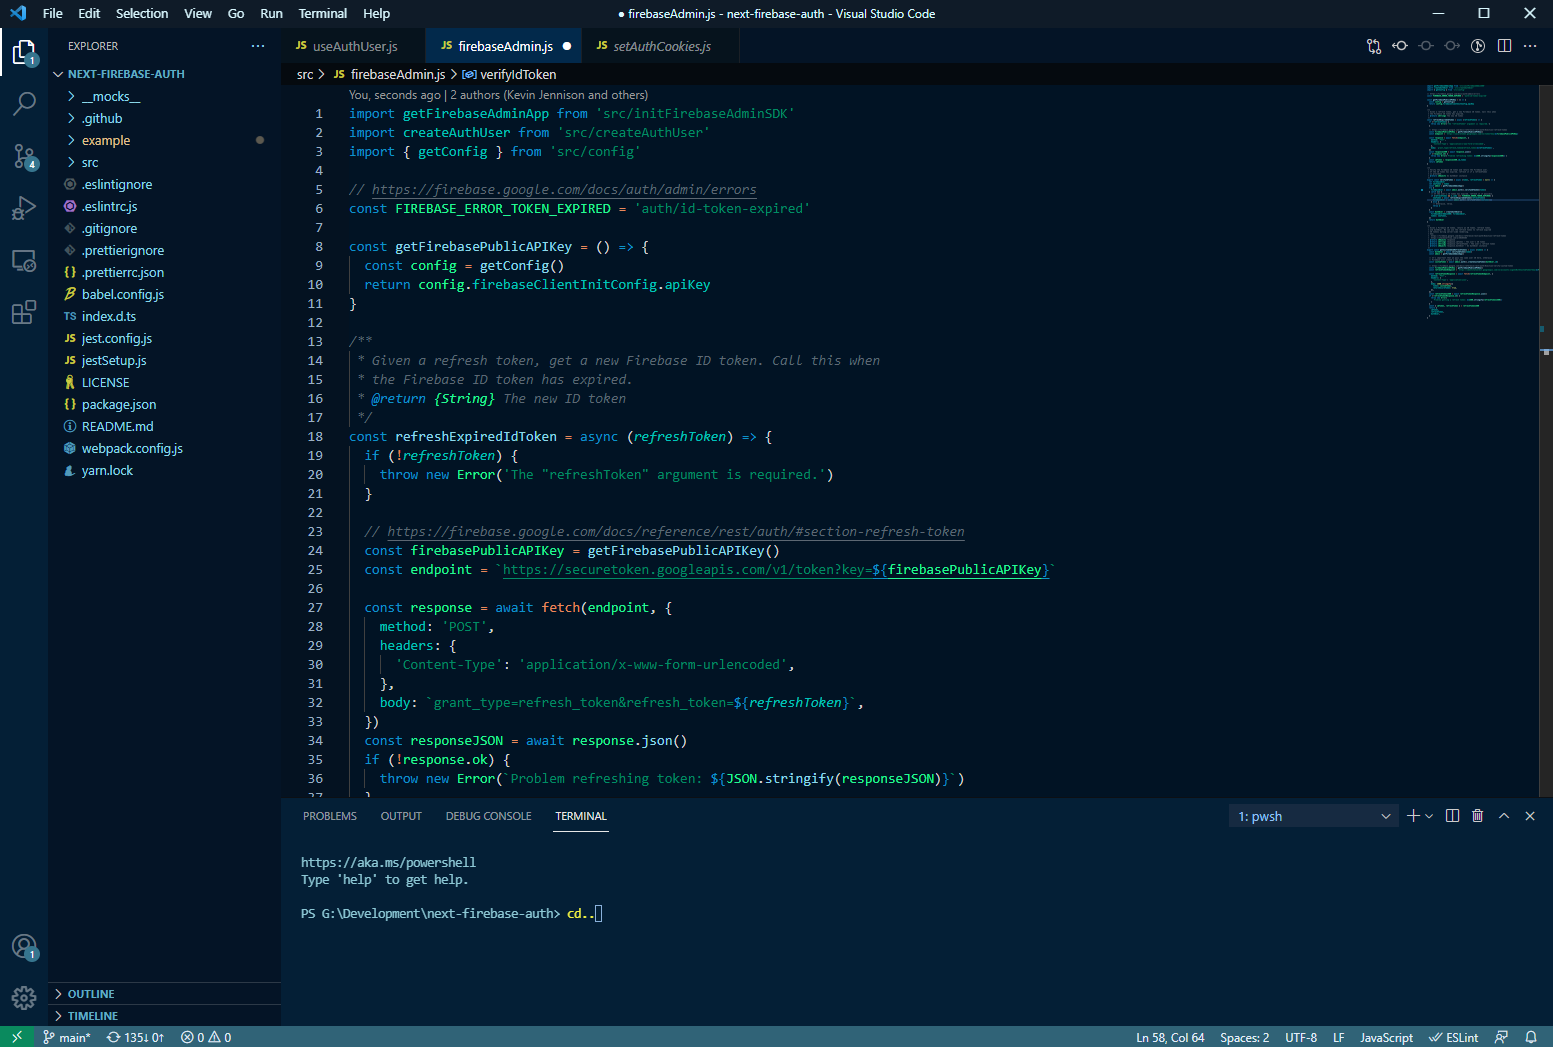Kill the terminal with trash icon

[1478, 816]
